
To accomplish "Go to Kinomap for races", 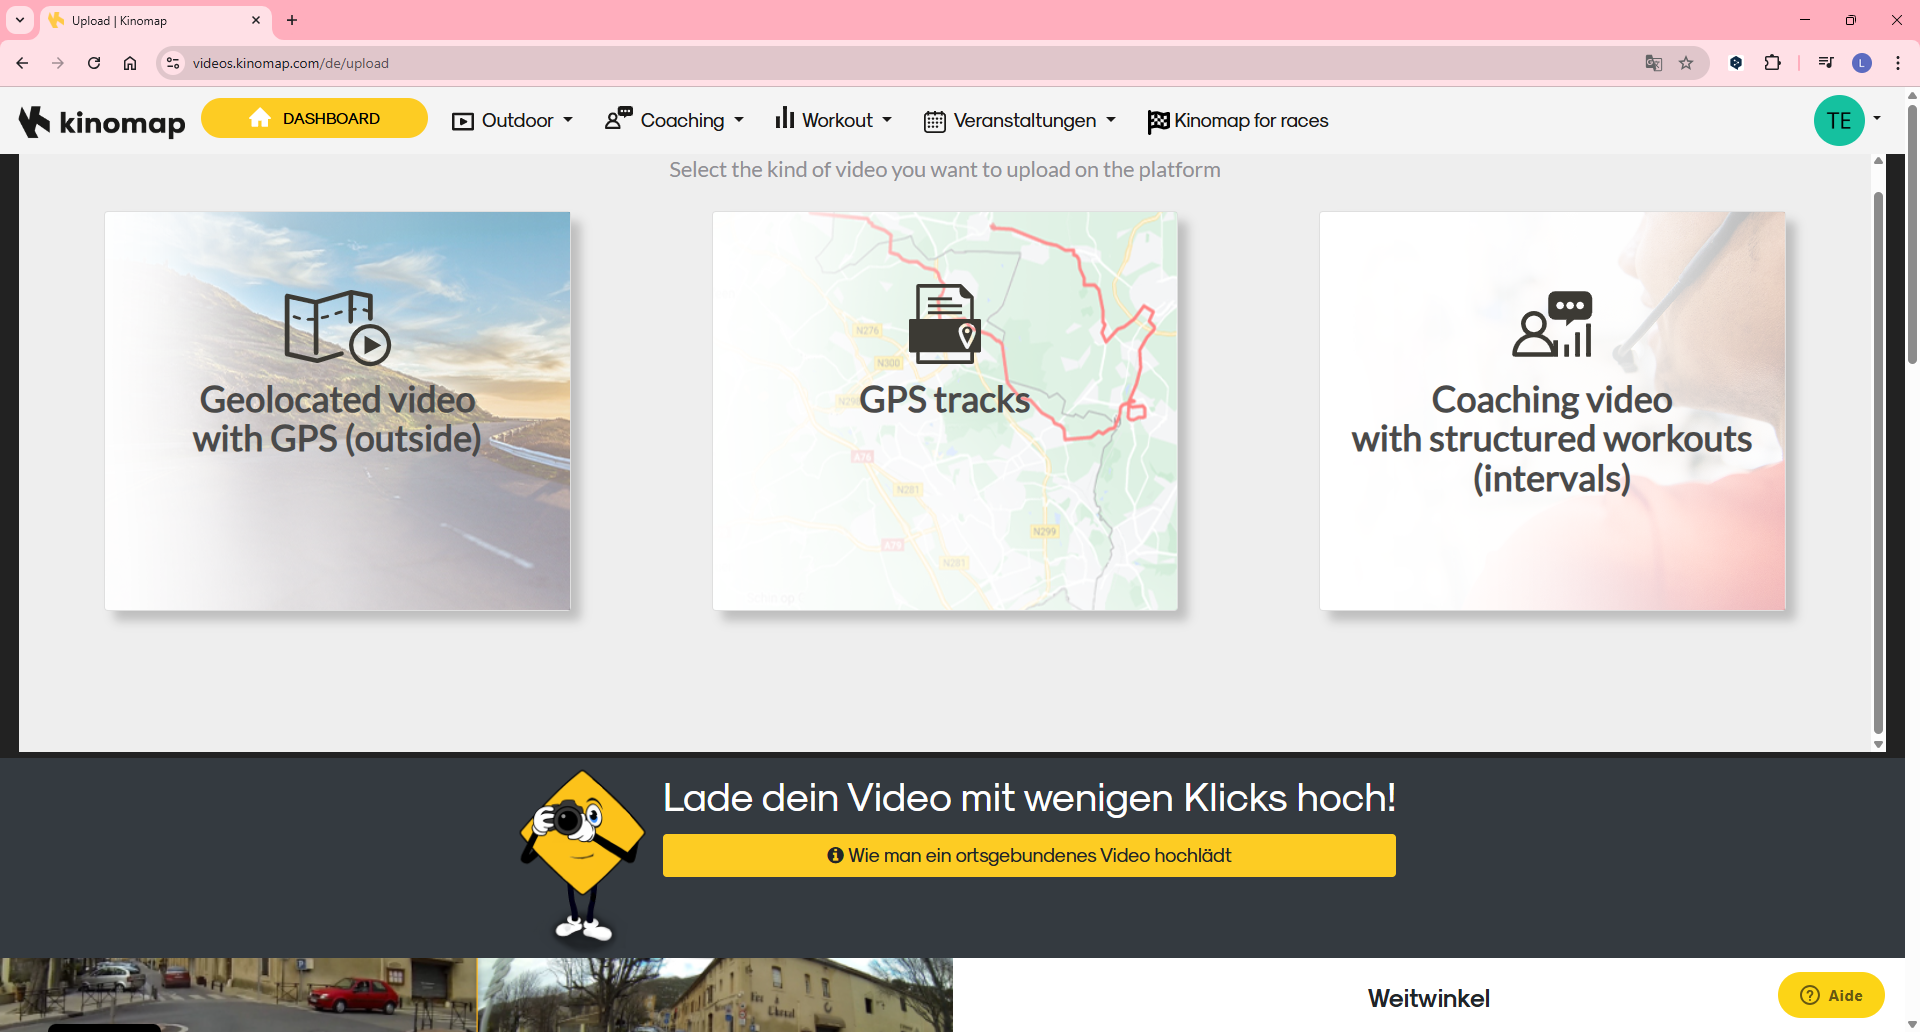I will pos(1238,121).
